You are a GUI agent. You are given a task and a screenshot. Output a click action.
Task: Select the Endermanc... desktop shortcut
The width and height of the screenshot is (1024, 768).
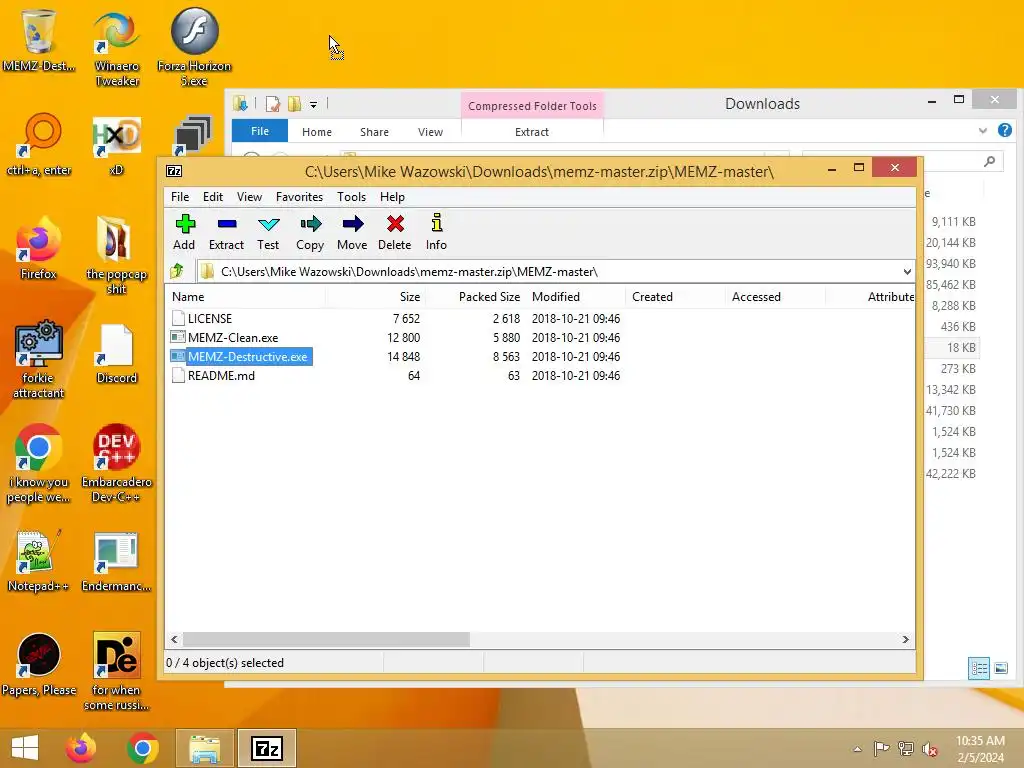[116, 562]
